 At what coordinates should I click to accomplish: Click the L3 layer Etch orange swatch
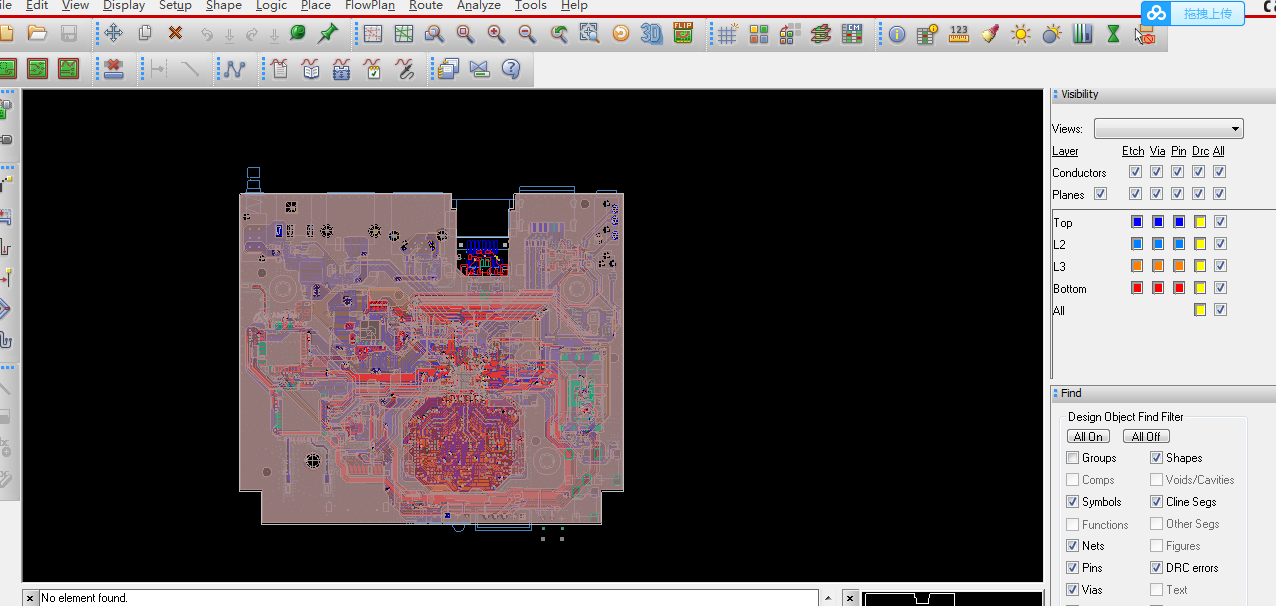pyautogui.click(x=1137, y=266)
